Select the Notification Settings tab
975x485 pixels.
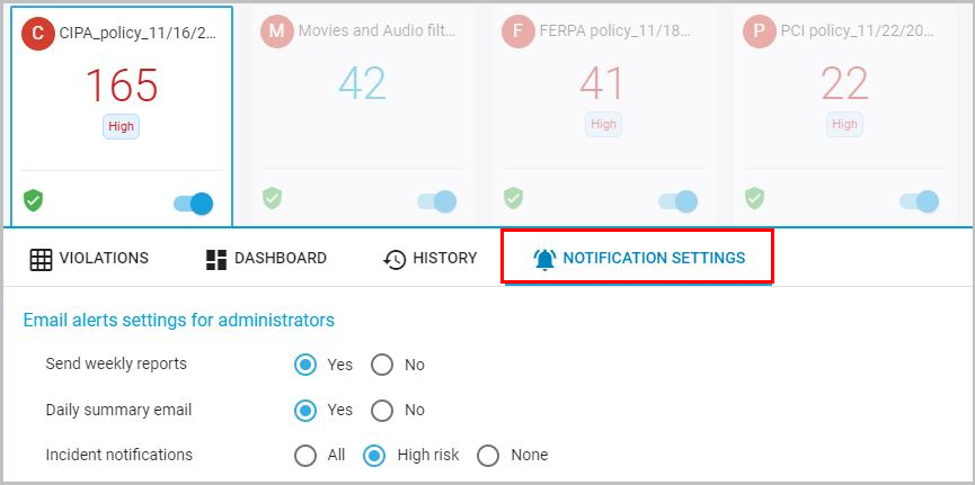(639, 258)
